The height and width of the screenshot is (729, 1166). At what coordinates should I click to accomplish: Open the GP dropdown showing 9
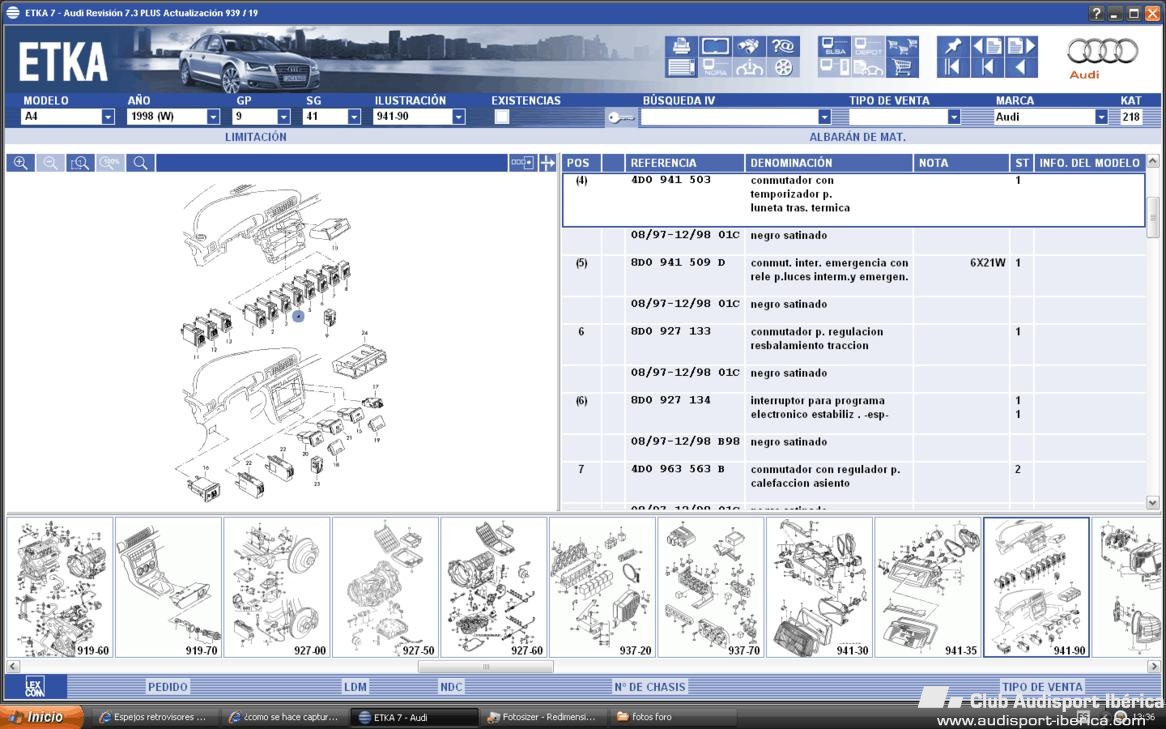point(284,117)
